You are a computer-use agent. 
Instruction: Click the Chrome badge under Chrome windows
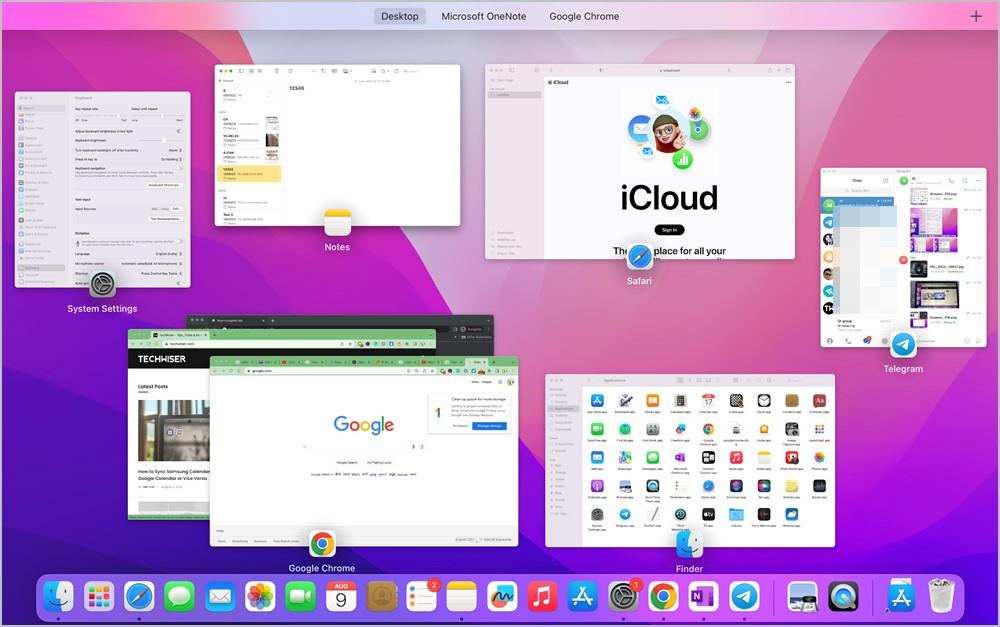pos(322,544)
